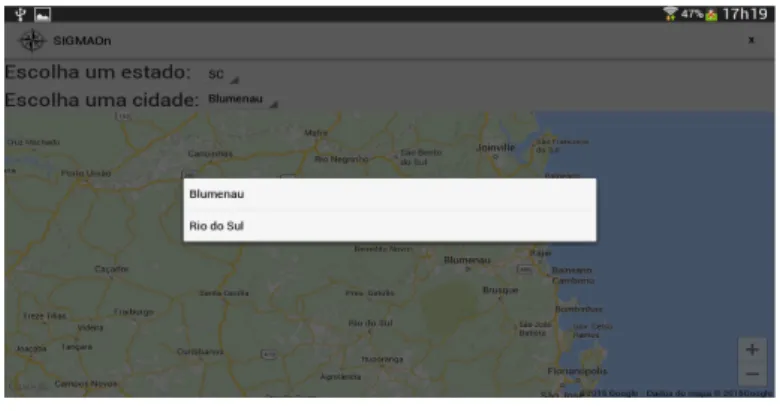The width and height of the screenshot is (780, 411).
Task: Tap the Florianópolis label on the map
Action: [577, 371]
